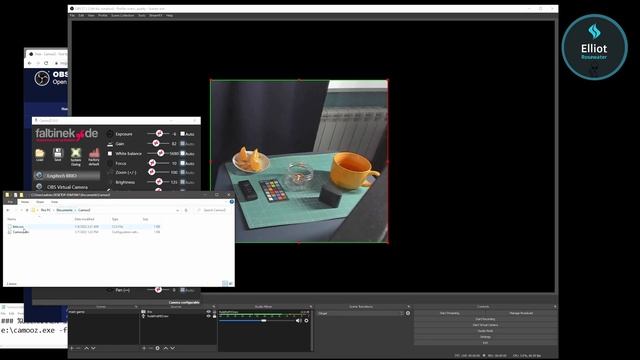Screen dimensions: 640x360
Task: Switch to details view icon in Explorer status bar
Action: coord(224,283)
